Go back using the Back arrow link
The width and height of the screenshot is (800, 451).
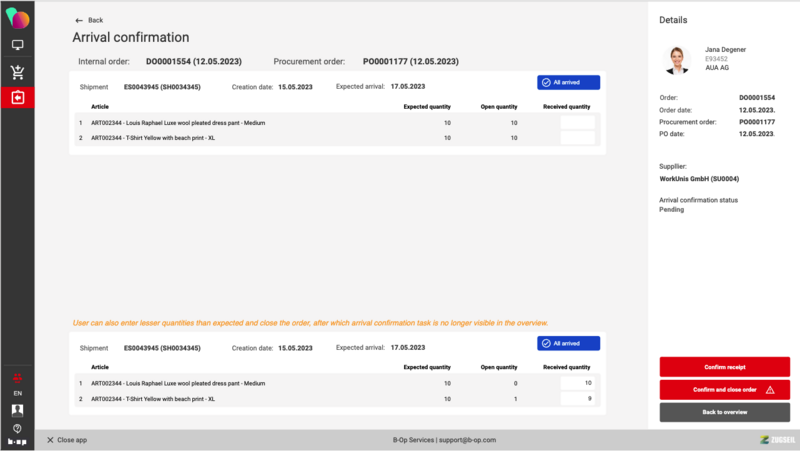(89, 20)
